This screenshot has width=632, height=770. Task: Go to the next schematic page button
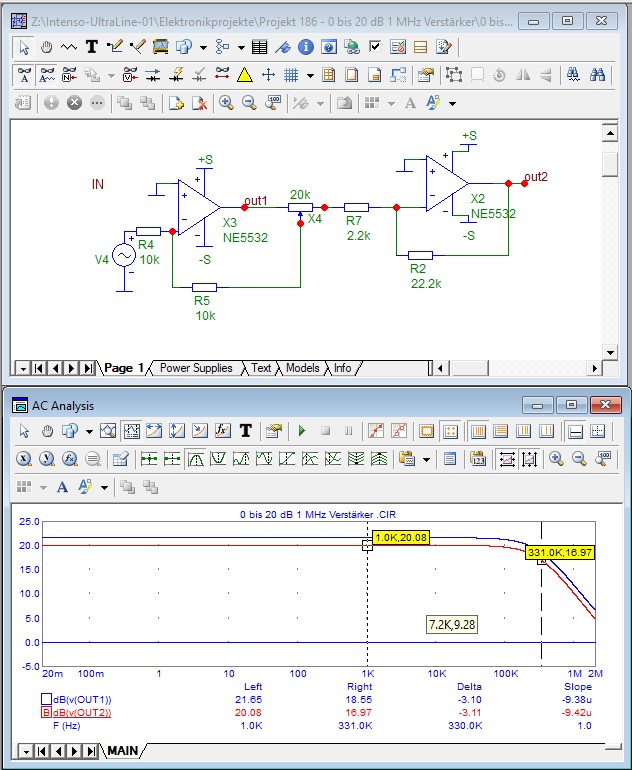pos(72,368)
